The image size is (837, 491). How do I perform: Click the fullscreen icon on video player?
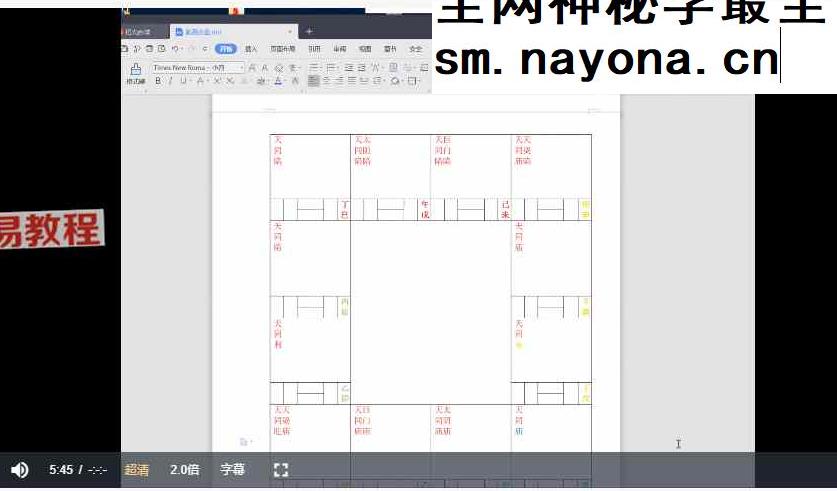[281, 470]
